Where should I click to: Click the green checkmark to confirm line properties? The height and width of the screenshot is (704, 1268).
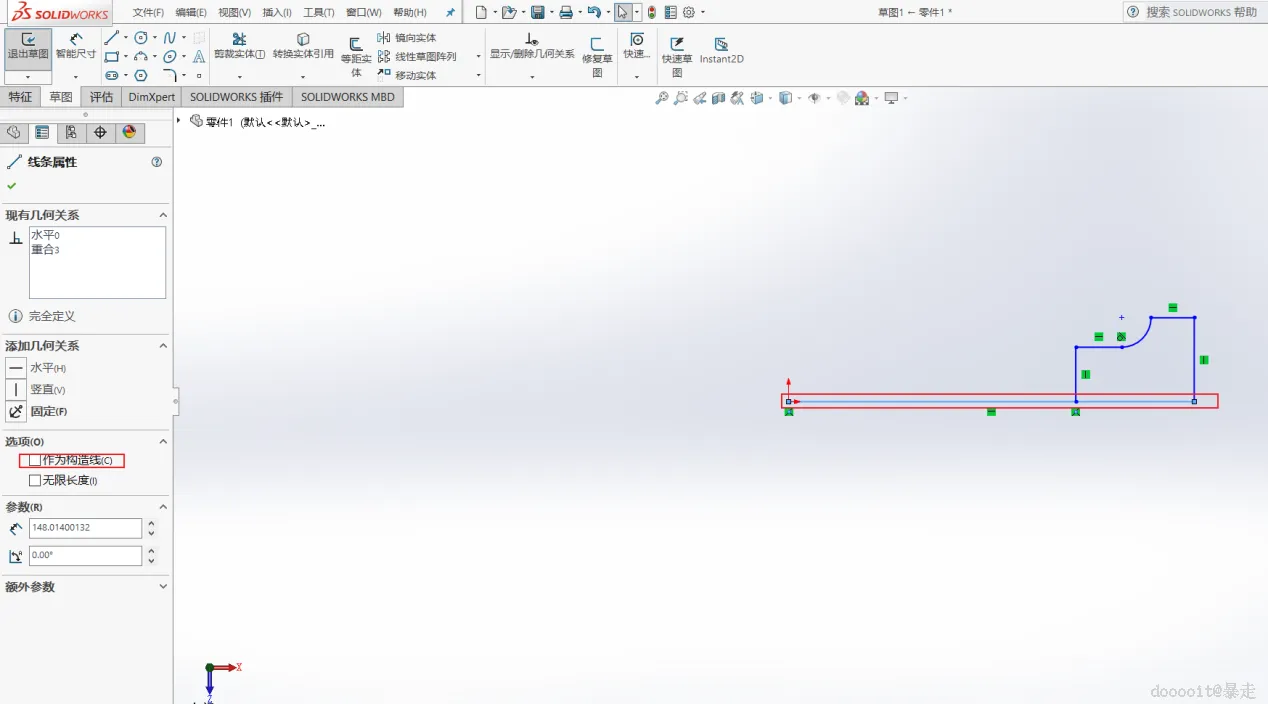12,186
